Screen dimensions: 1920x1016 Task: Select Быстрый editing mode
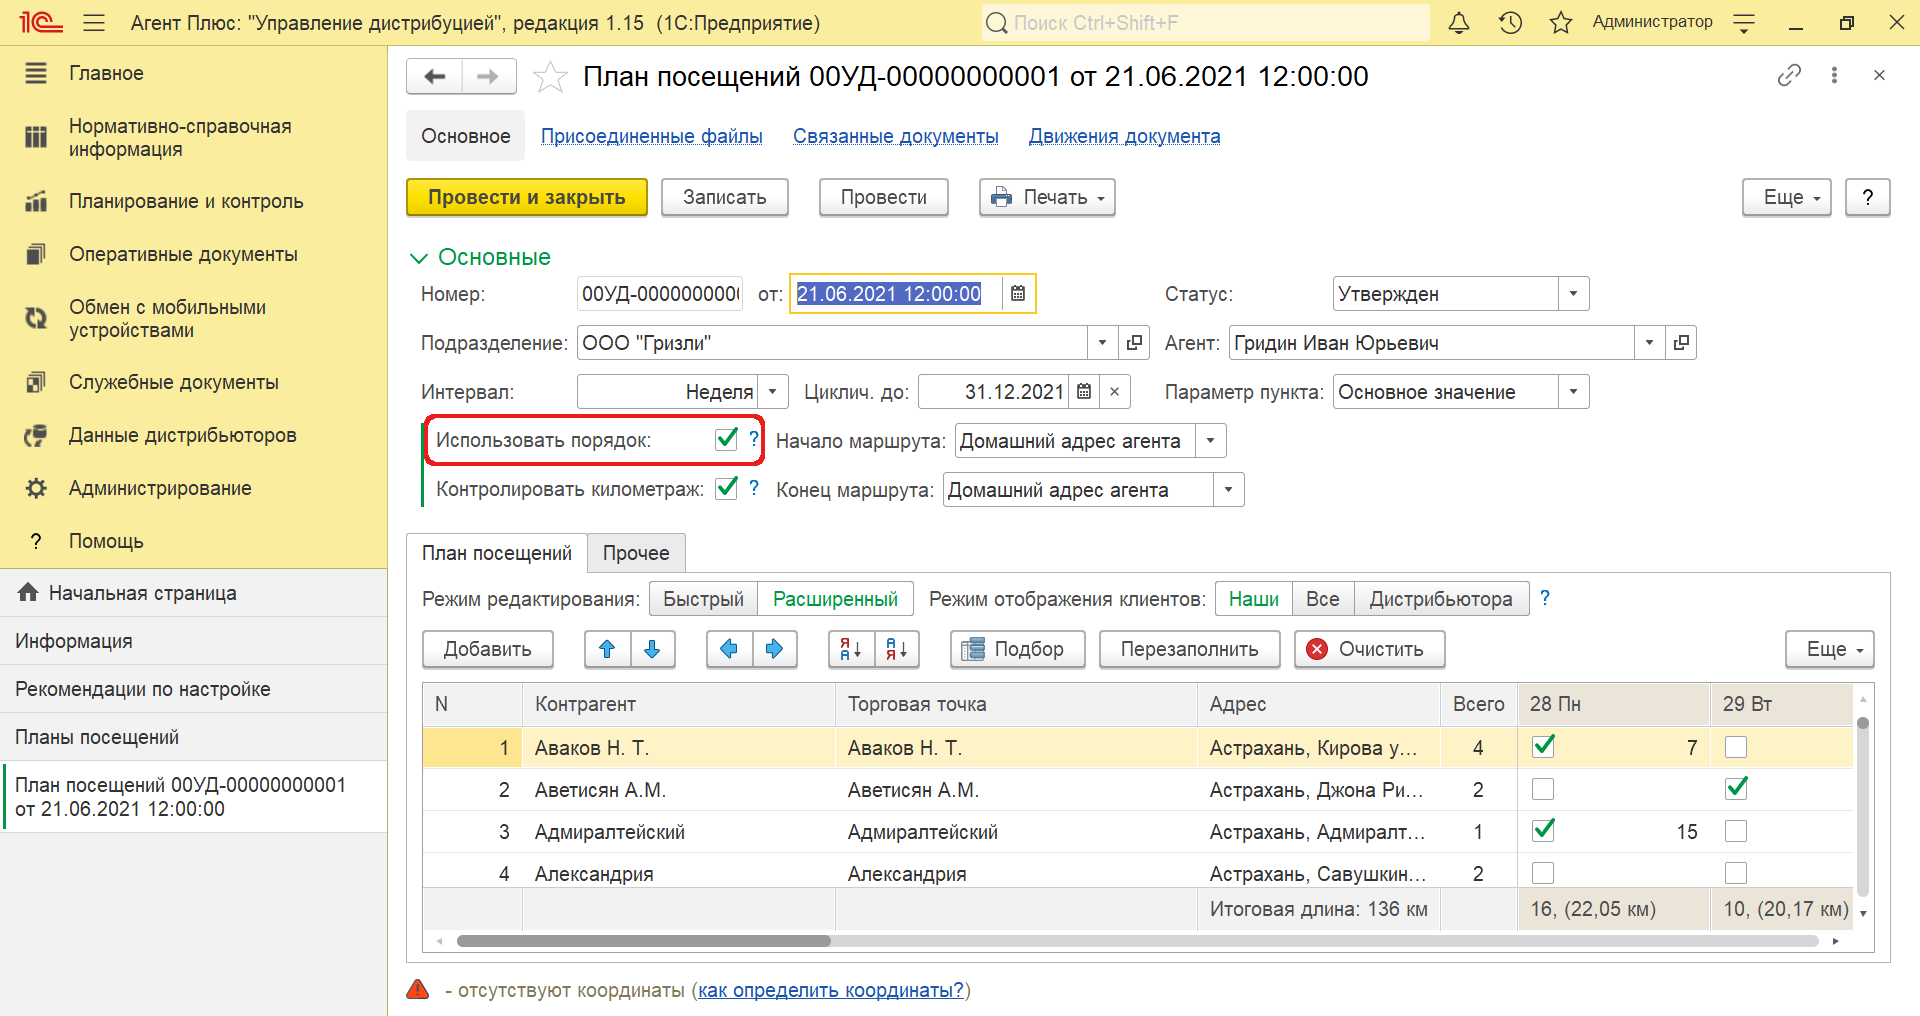click(x=704, y=599)
